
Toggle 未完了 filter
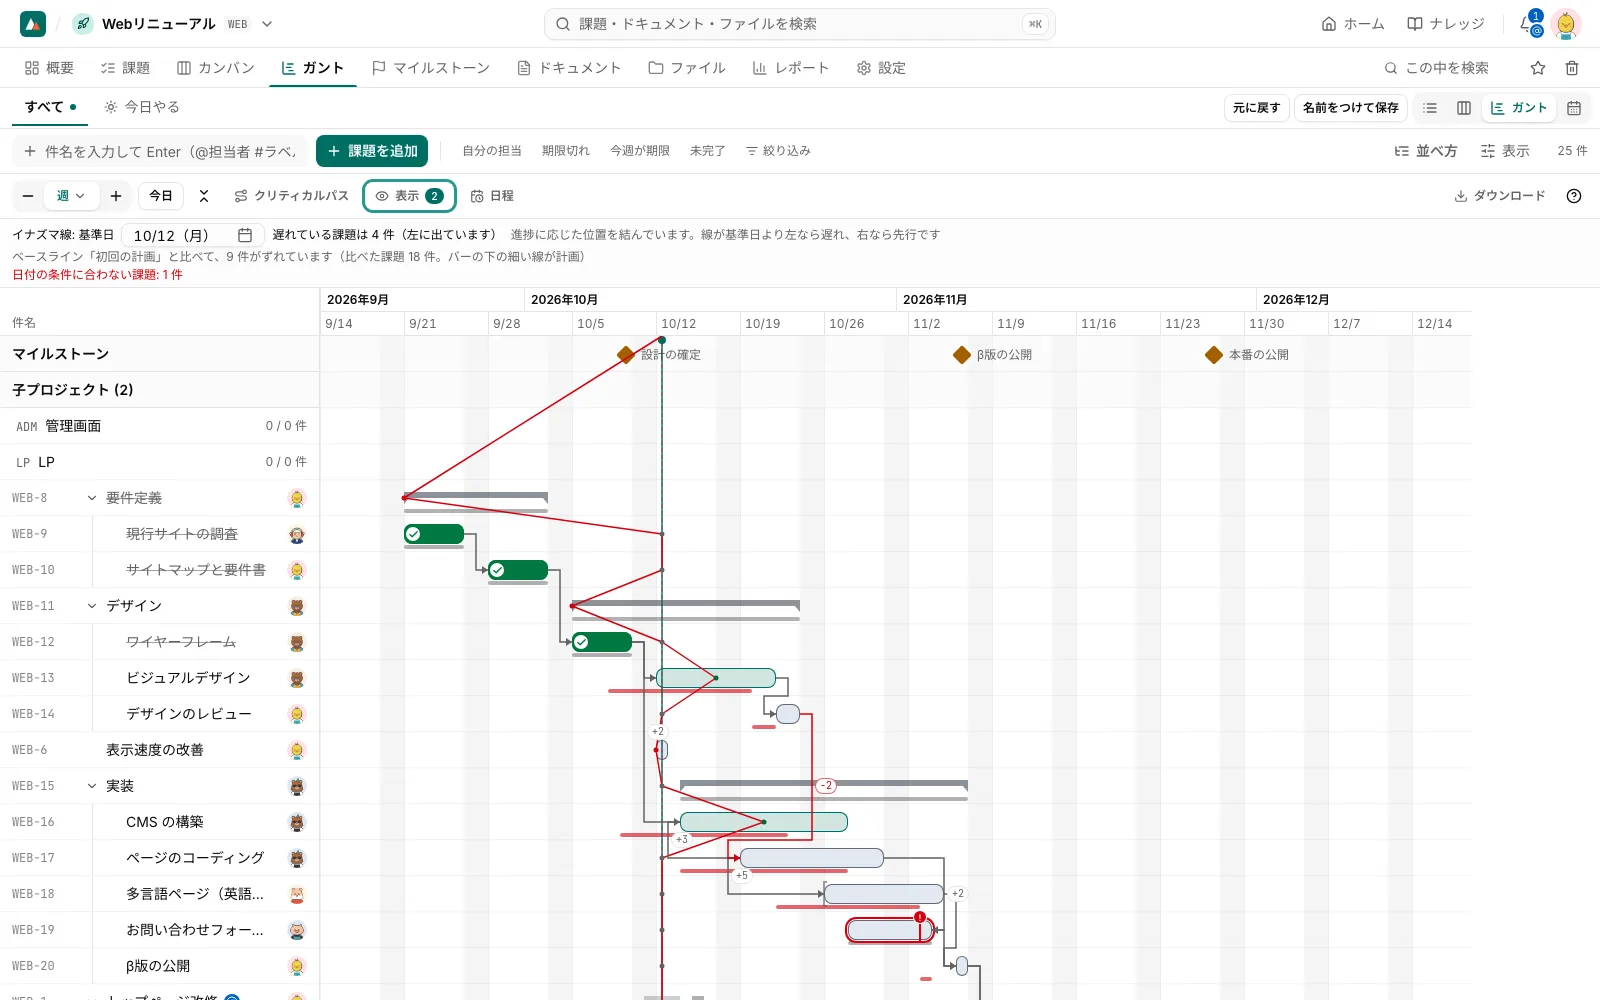pos(707,151)
